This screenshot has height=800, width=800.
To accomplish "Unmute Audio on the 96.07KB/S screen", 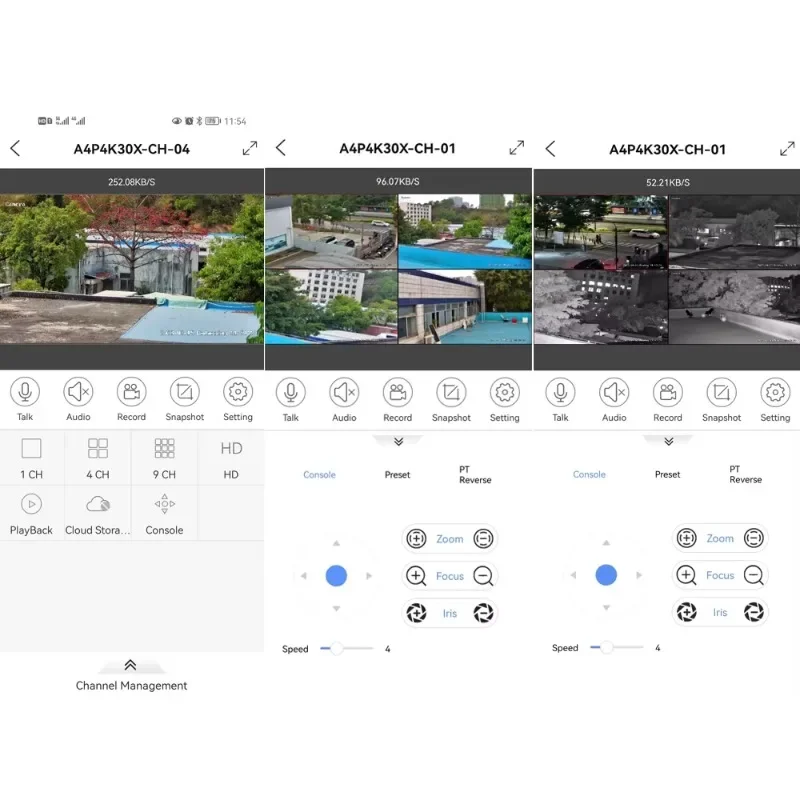I will (344, 392).
